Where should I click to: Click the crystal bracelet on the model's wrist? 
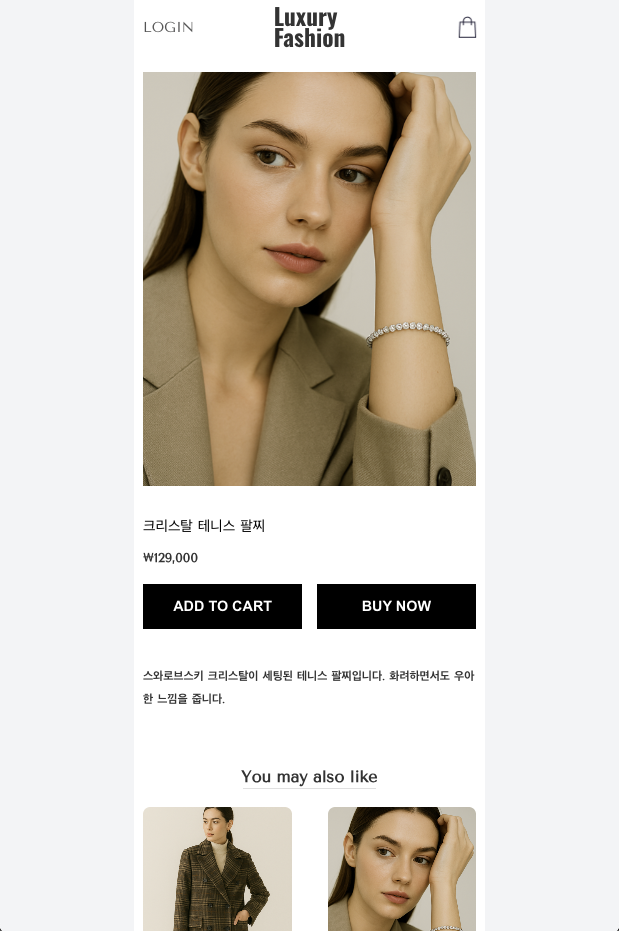[x=408, y=333]
